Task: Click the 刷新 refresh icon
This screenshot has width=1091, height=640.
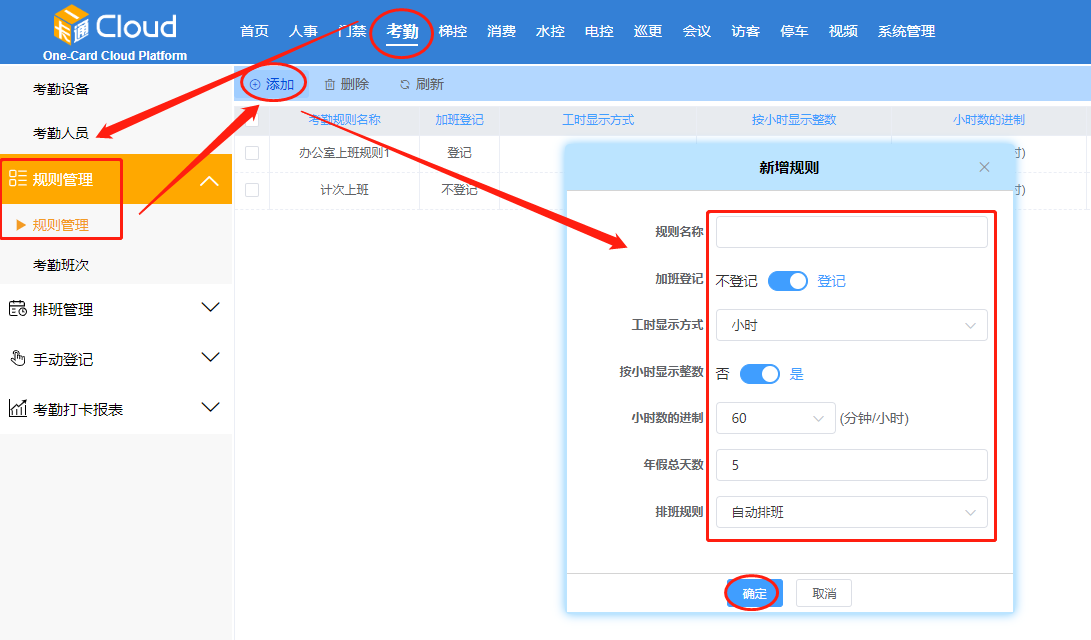Action: pos(404,85)
